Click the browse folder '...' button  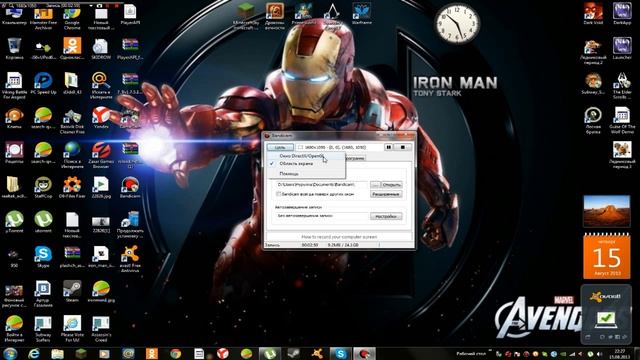coord(375,185)
